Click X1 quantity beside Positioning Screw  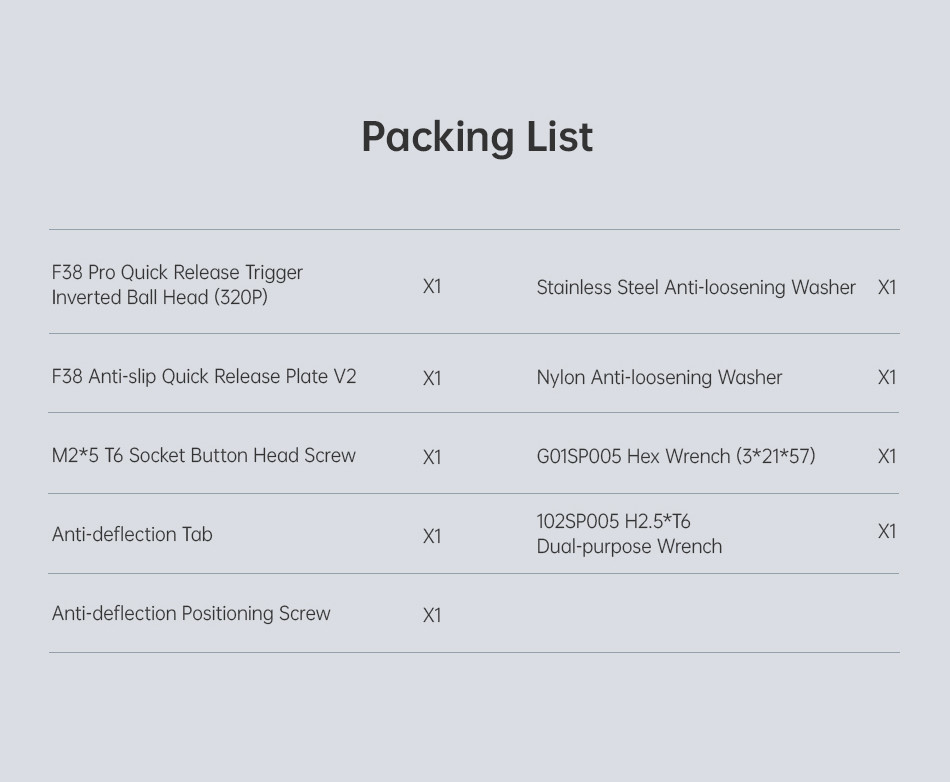[x=432, y=615]
